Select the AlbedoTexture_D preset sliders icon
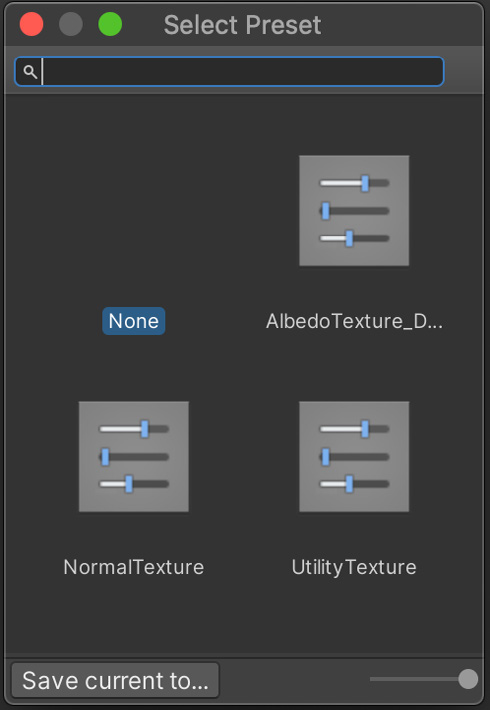 [354, 211]
